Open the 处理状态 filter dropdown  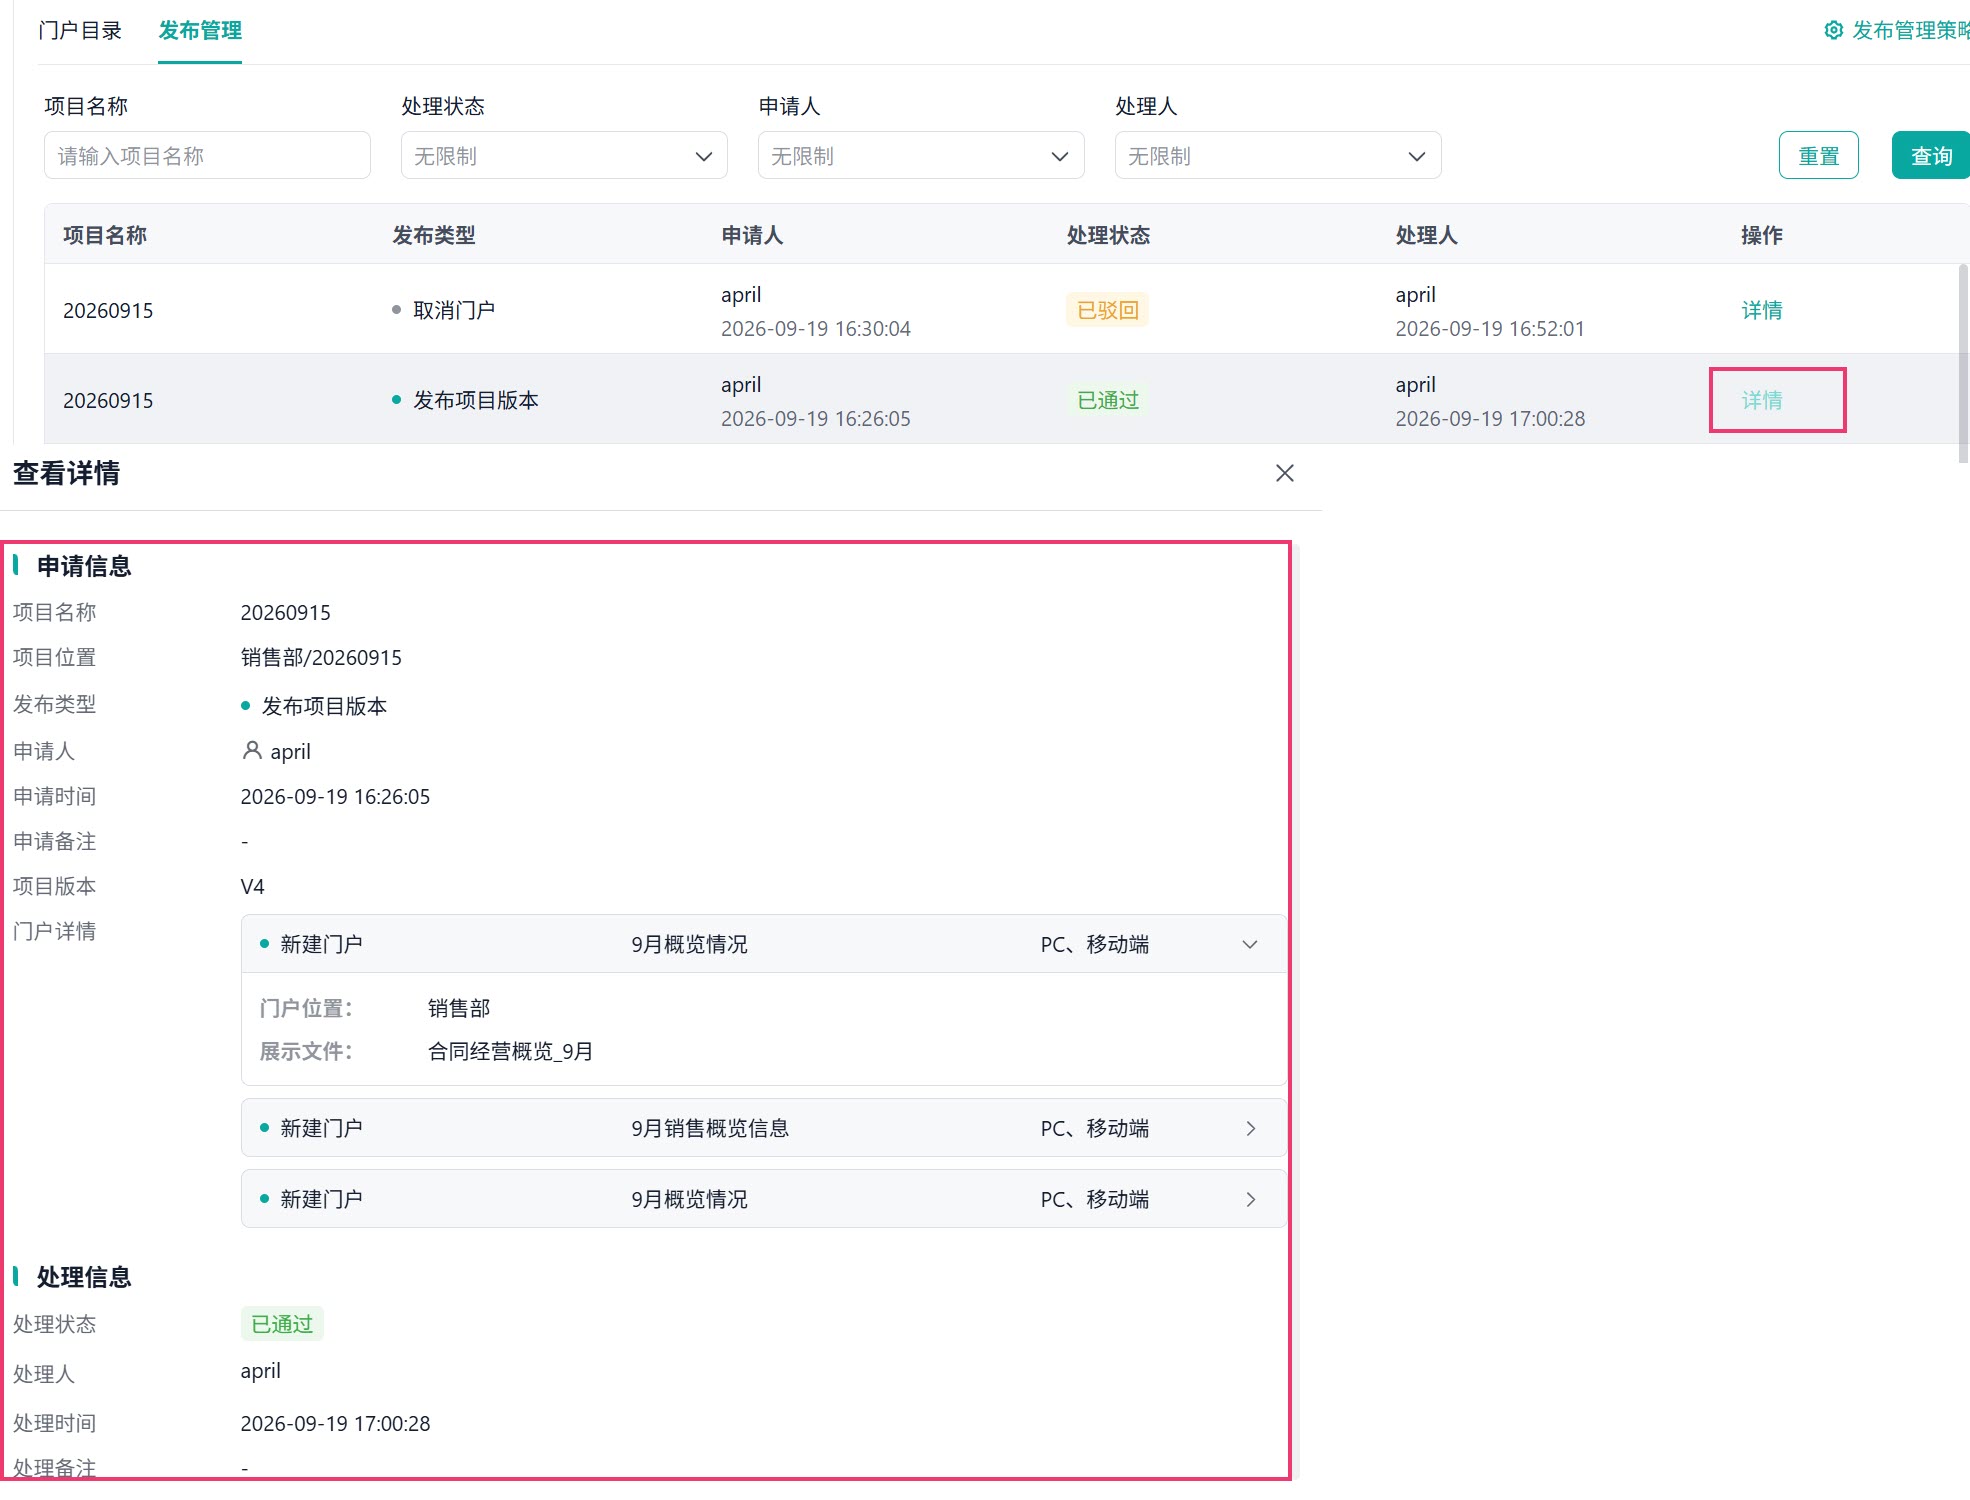(x=564, y=155)
